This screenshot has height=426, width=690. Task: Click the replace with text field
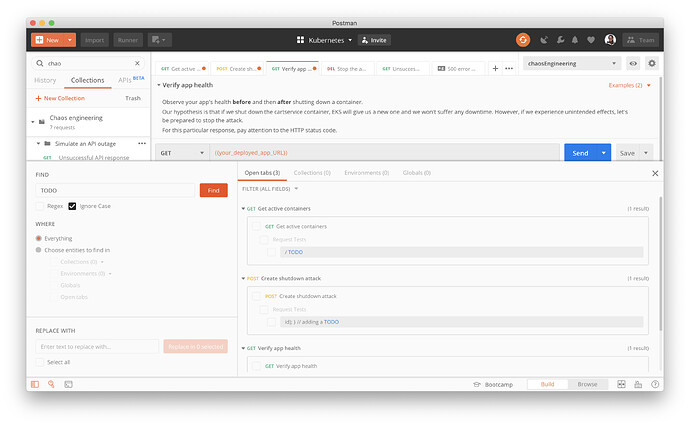coord(97,347)
